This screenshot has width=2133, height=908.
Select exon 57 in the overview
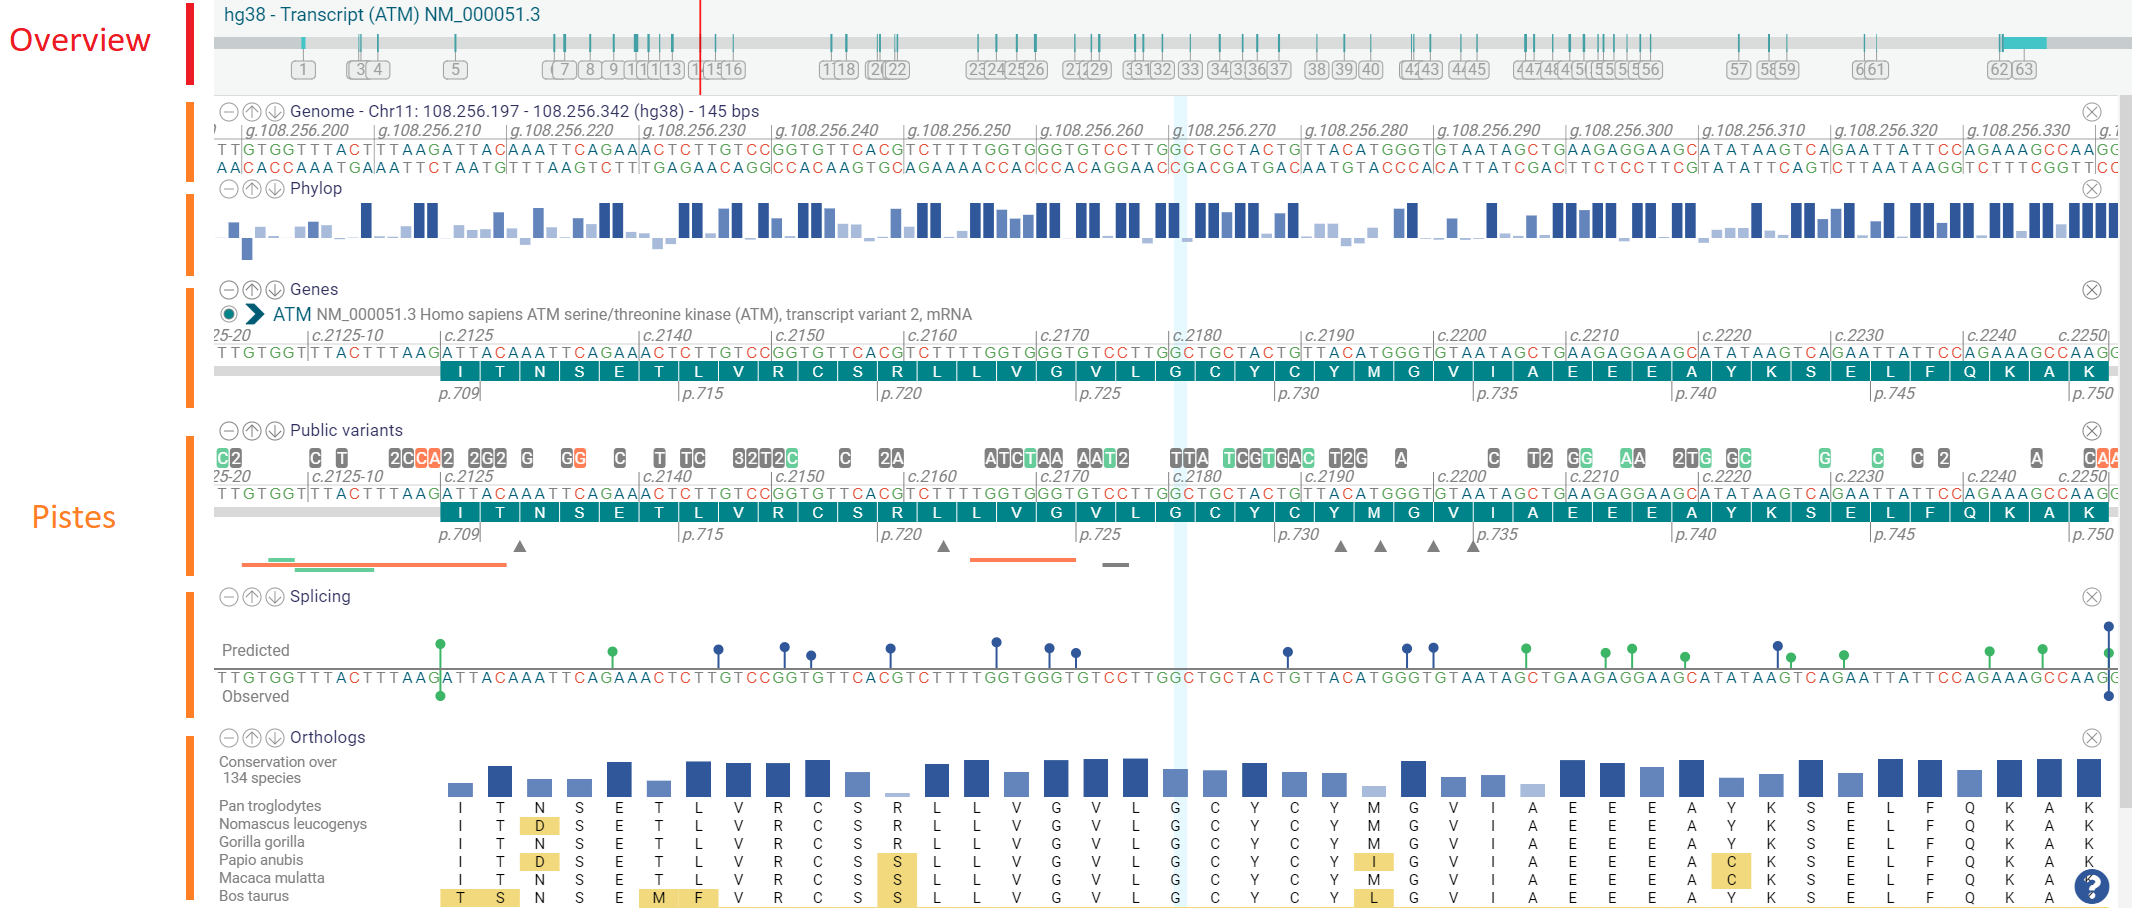1739,70
